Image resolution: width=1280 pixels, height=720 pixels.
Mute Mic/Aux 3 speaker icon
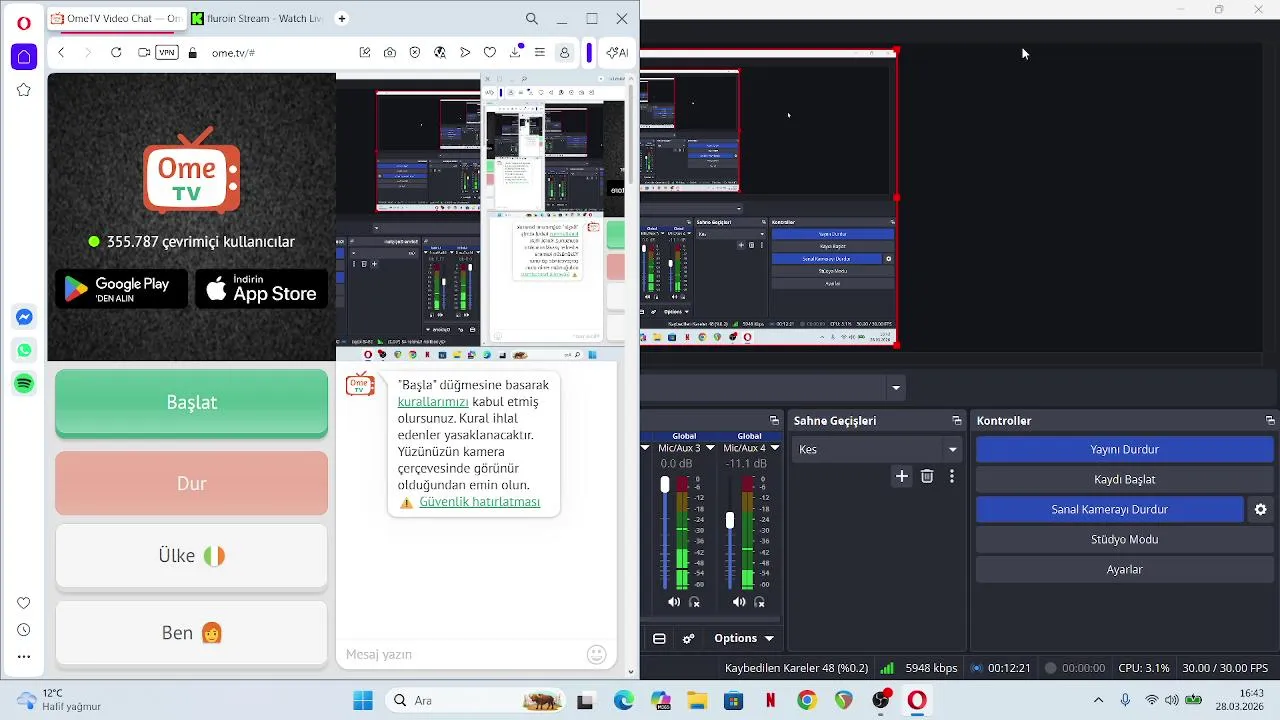pos(673,603)
